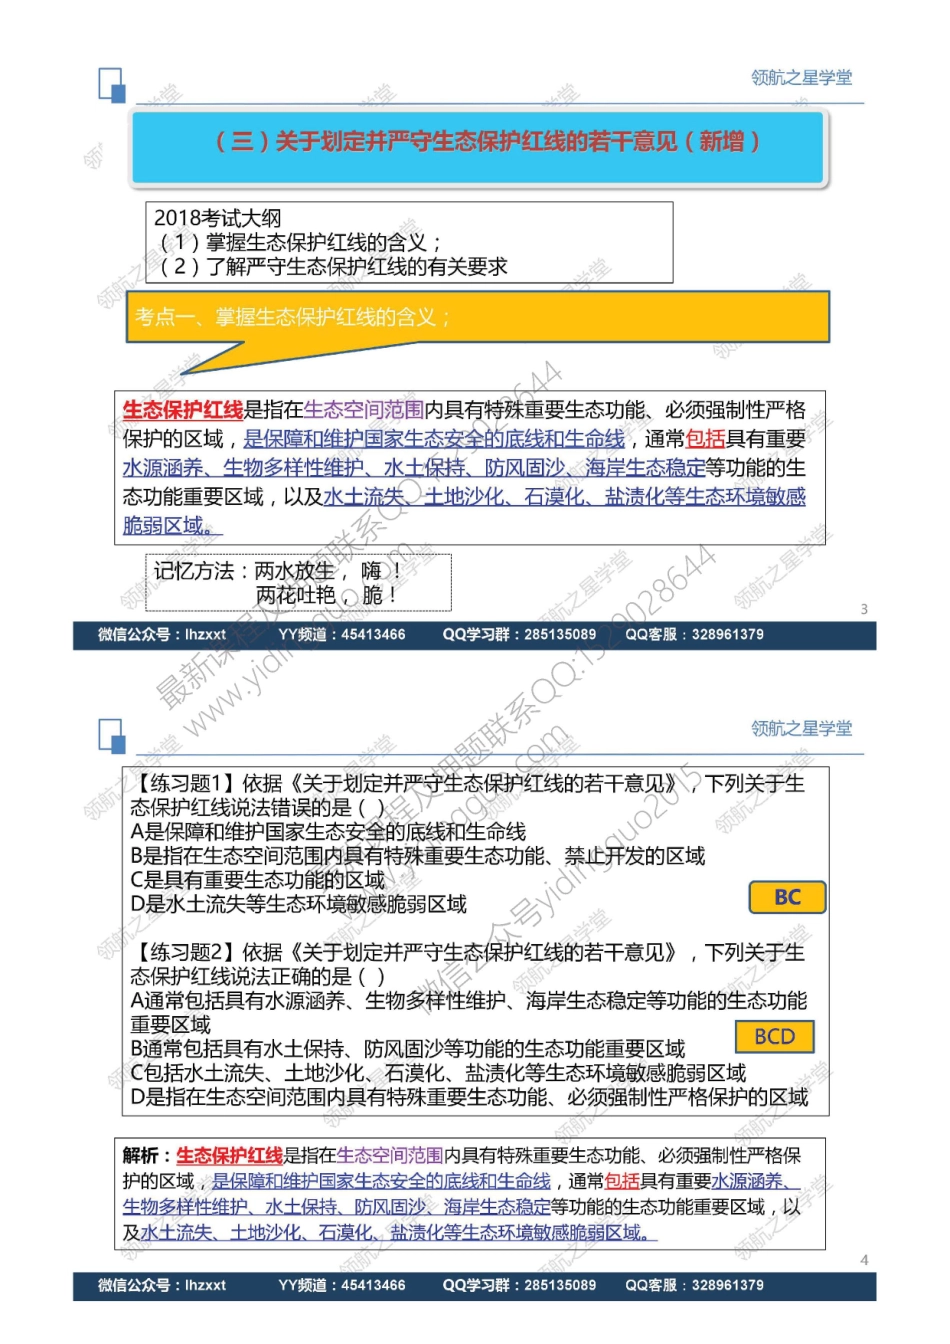This screenshot has width=950, height=1344.
Task: Click YY频道:45413466 in slide 3 footer
Action: pos(342,634)
